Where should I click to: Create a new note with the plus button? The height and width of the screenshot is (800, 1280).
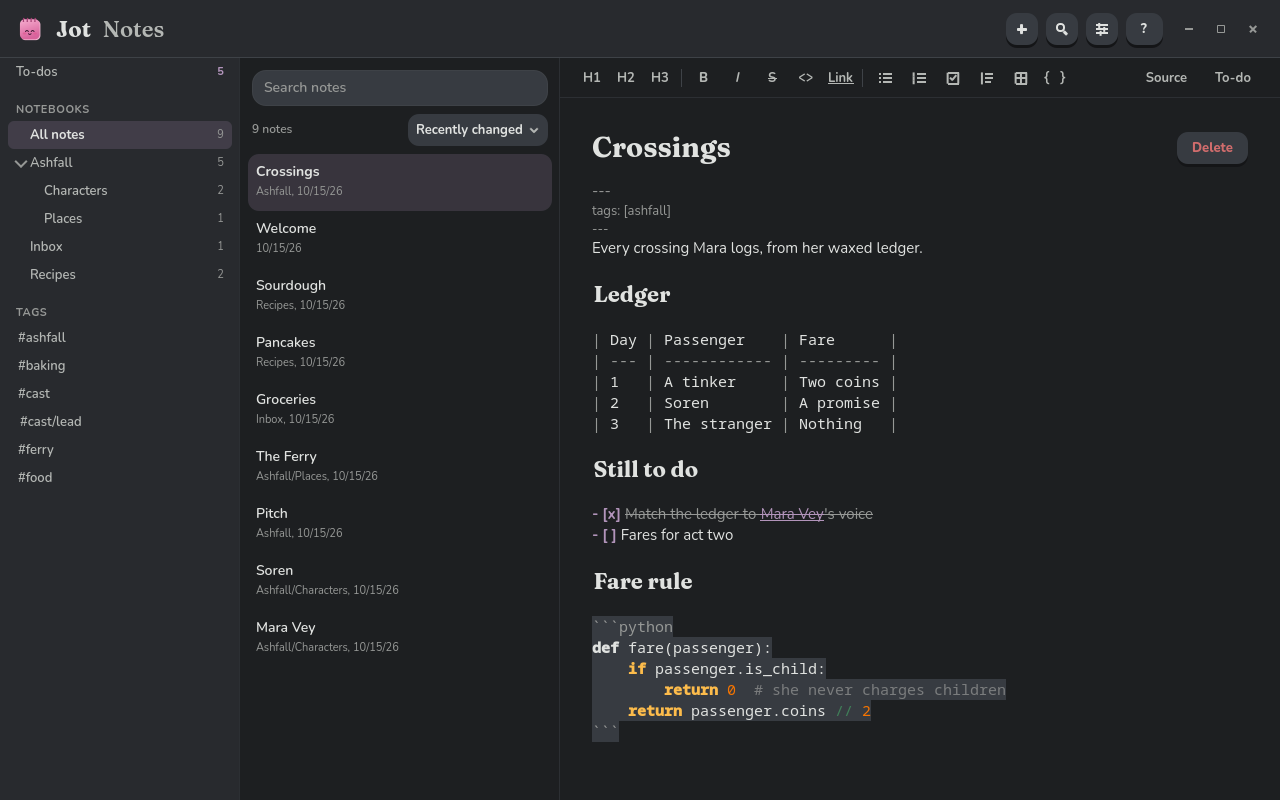[x=1021, y=29]
